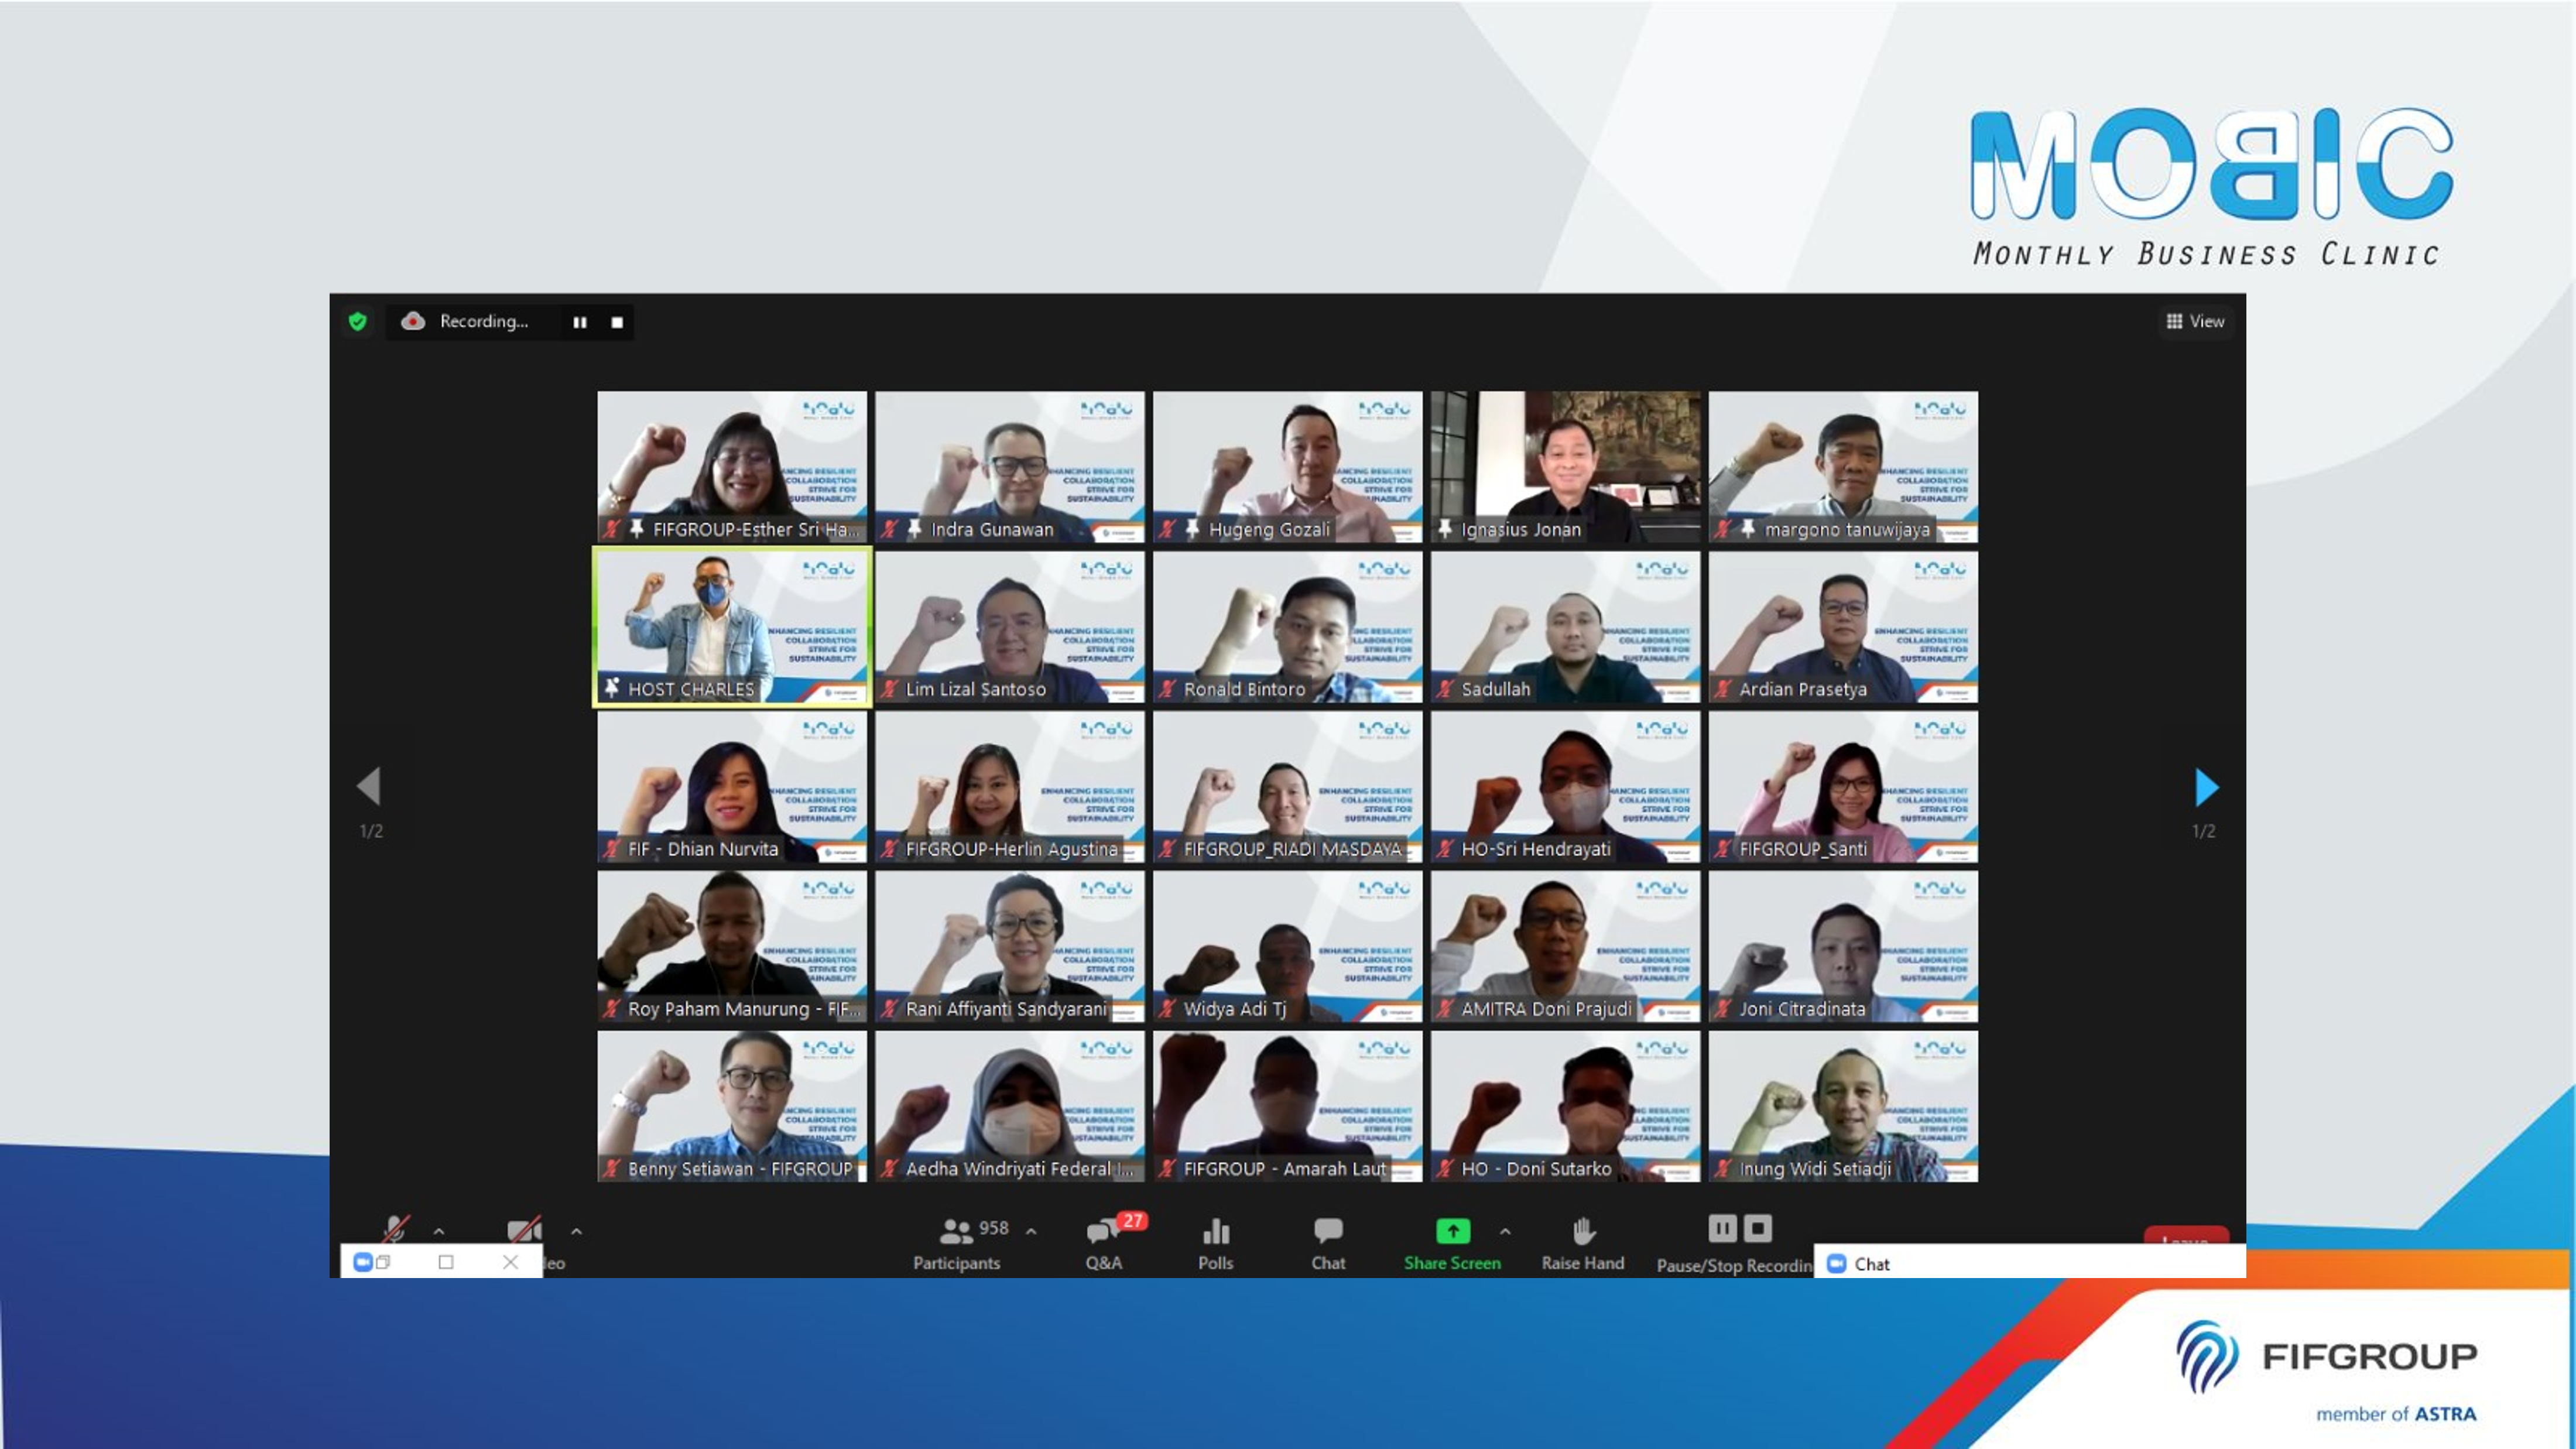Click HO - Doni Sutarko video tile
This screenshot has width=2576, height=1449.
pyautogui.click(x=1565, y=1107)
